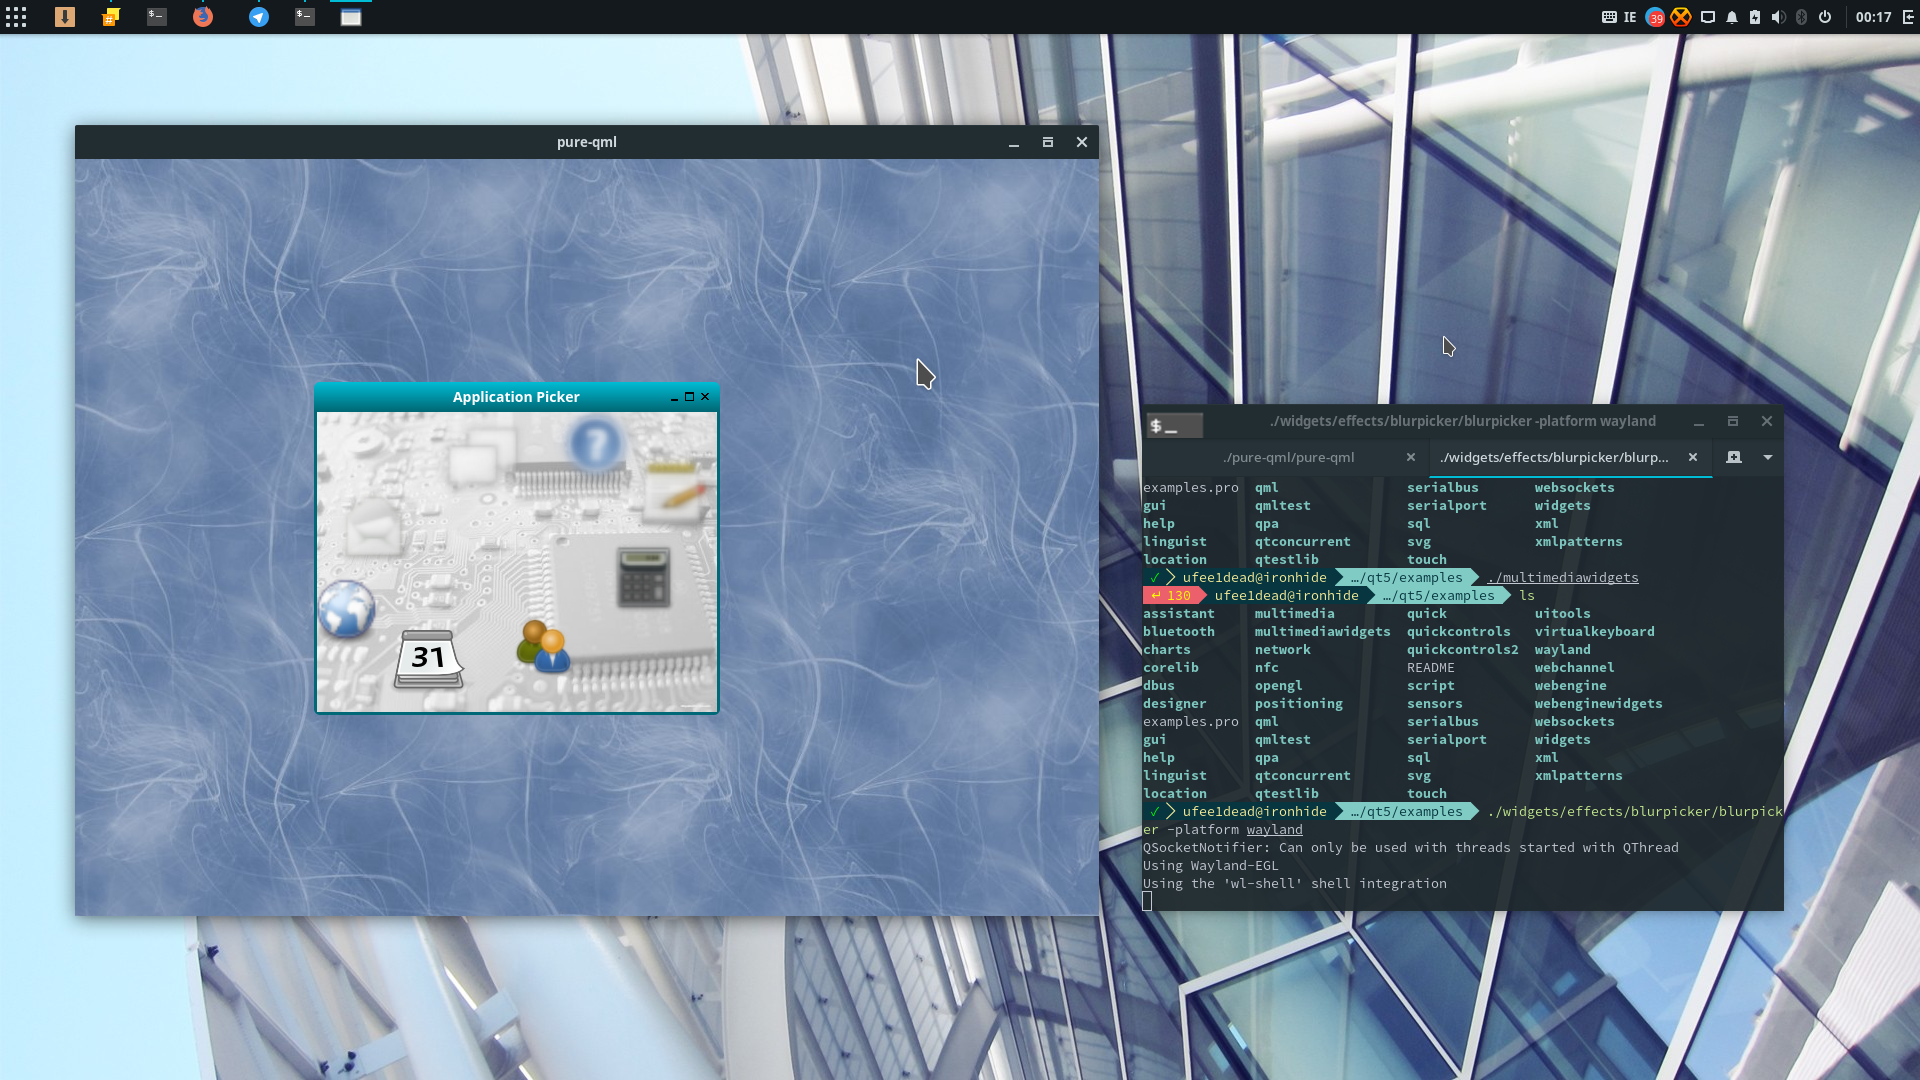Screen dimensions: 1920x1080
Task: Launch the yellow hash notes app
Action: 111,17
